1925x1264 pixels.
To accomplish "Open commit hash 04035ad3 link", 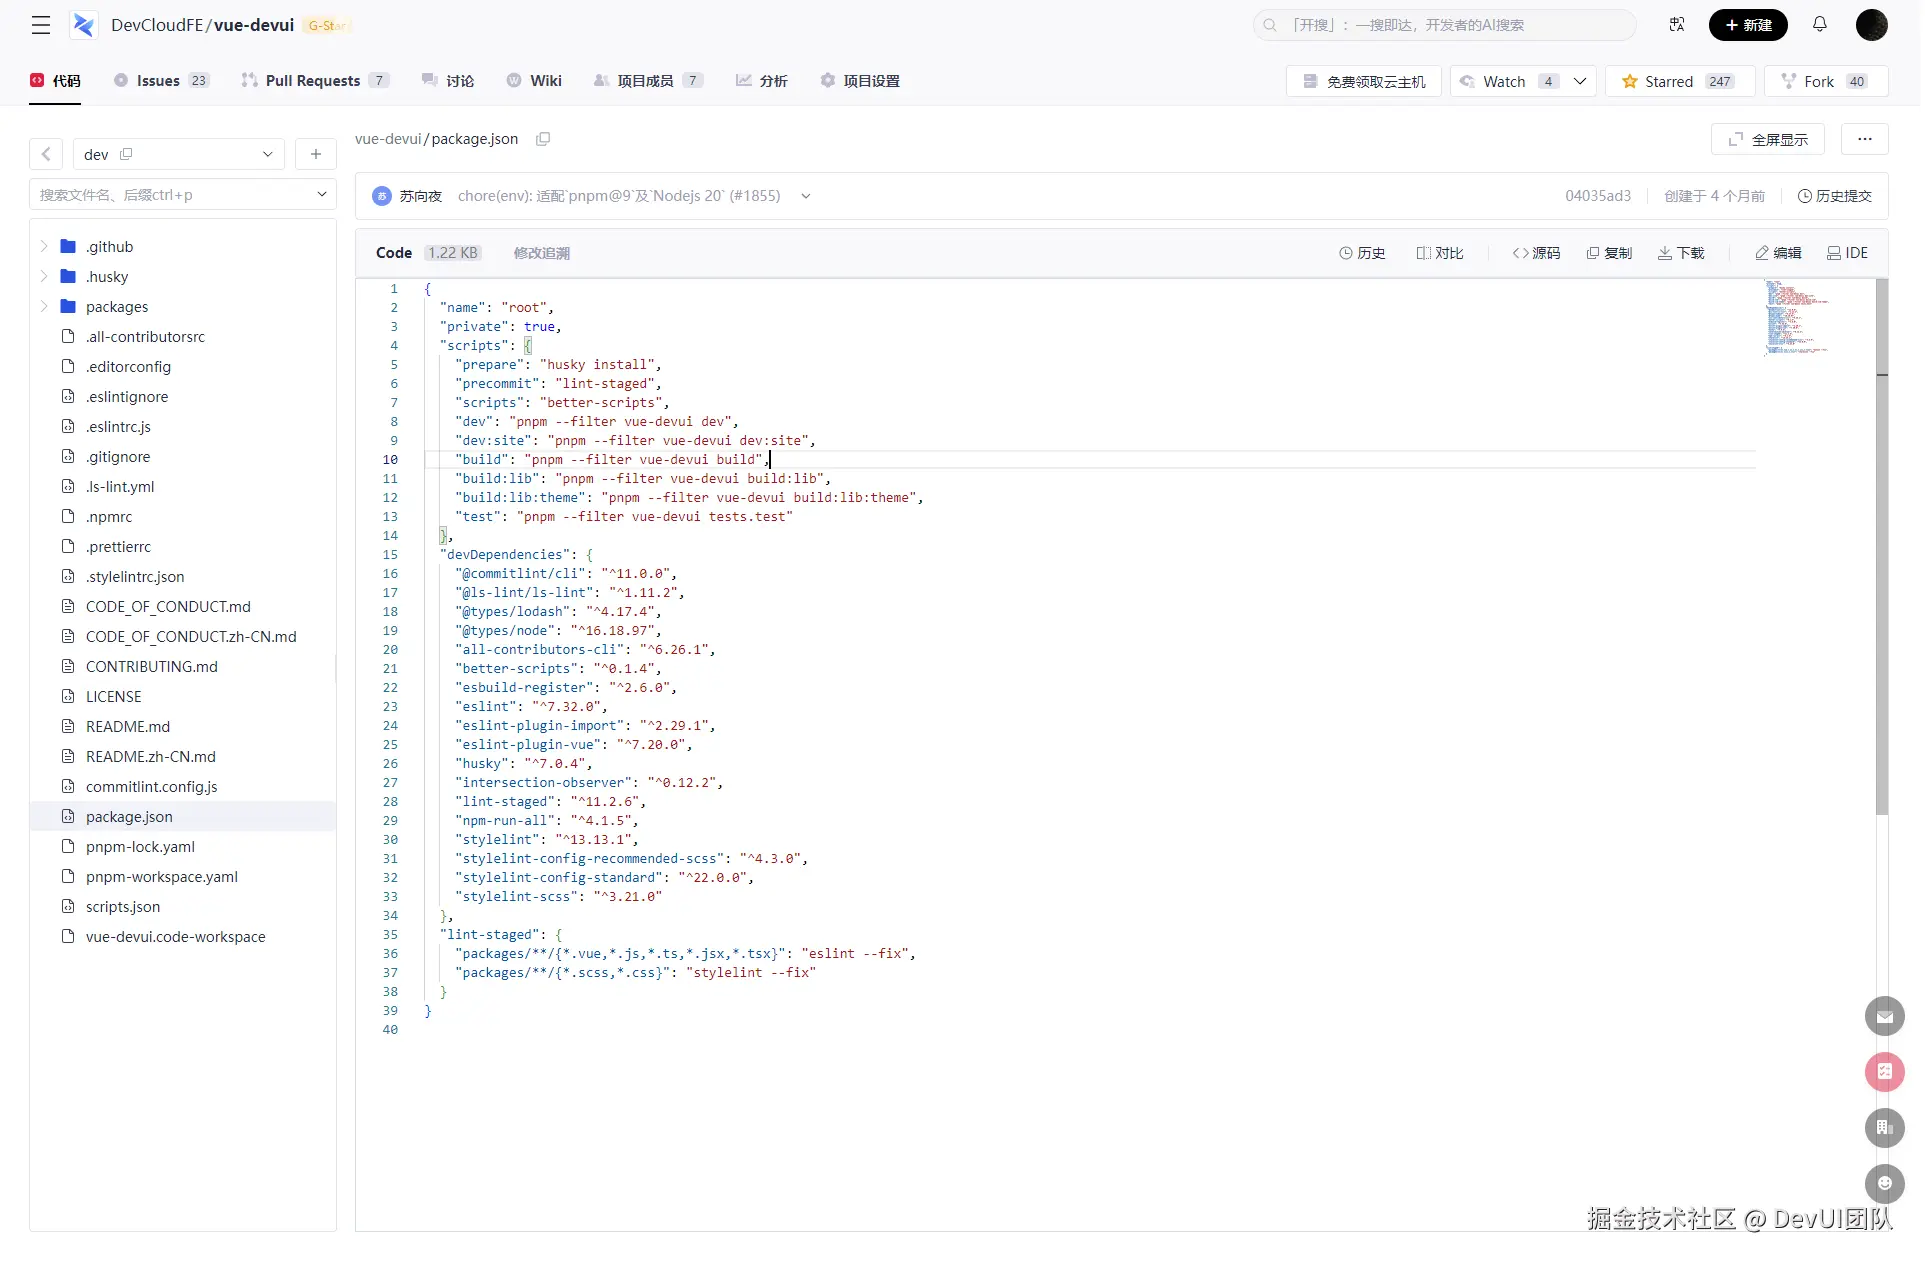I will (x=1597, y=196).
